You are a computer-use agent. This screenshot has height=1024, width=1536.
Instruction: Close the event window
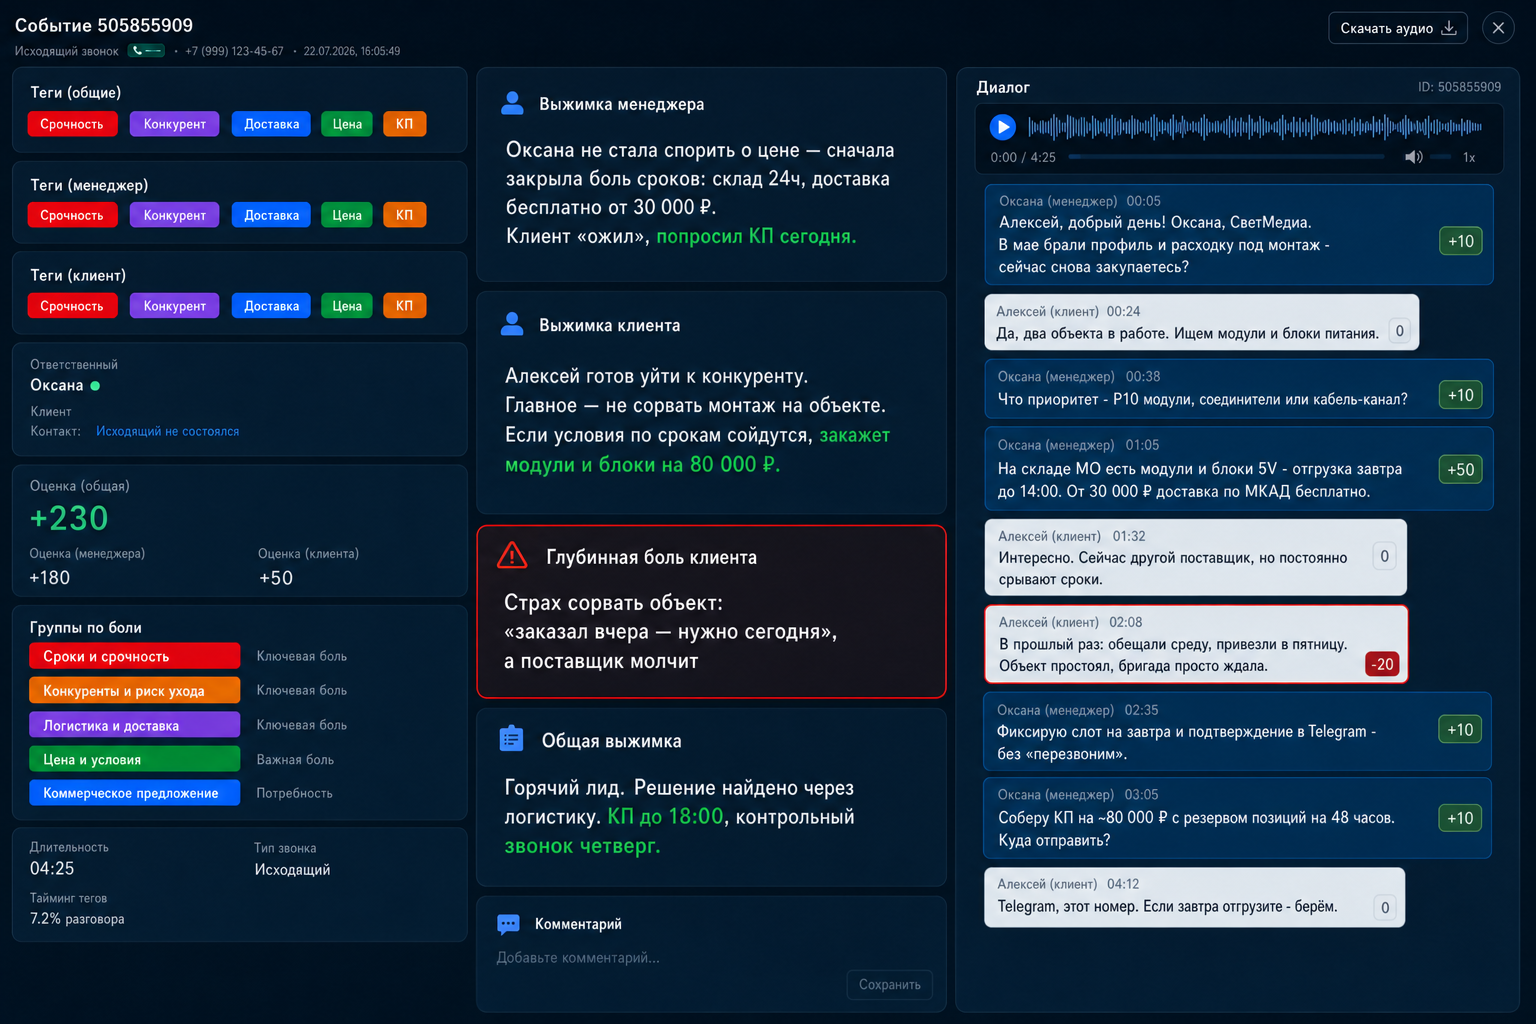click(1498, 28)
